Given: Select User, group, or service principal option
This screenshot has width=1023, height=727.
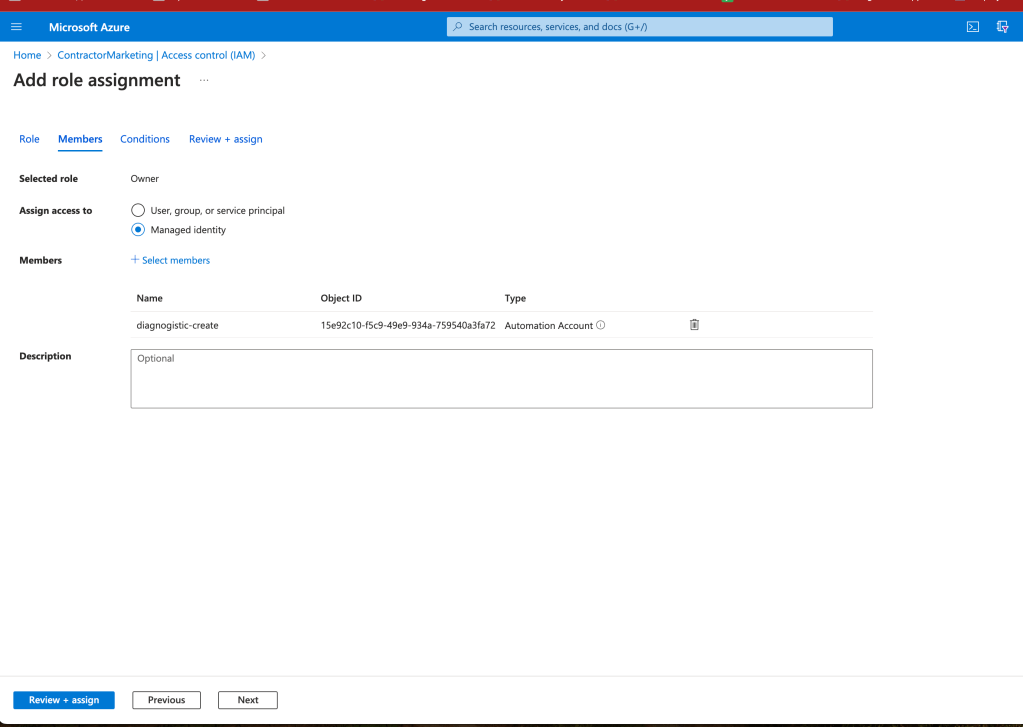Looking at the screenshot, I should click(138, 210).
